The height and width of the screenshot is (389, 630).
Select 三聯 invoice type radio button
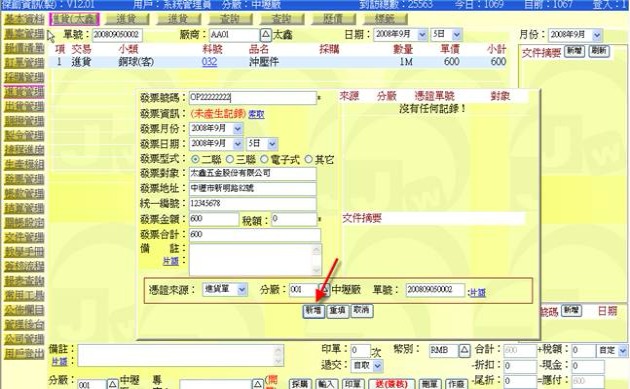pos(230,159)
